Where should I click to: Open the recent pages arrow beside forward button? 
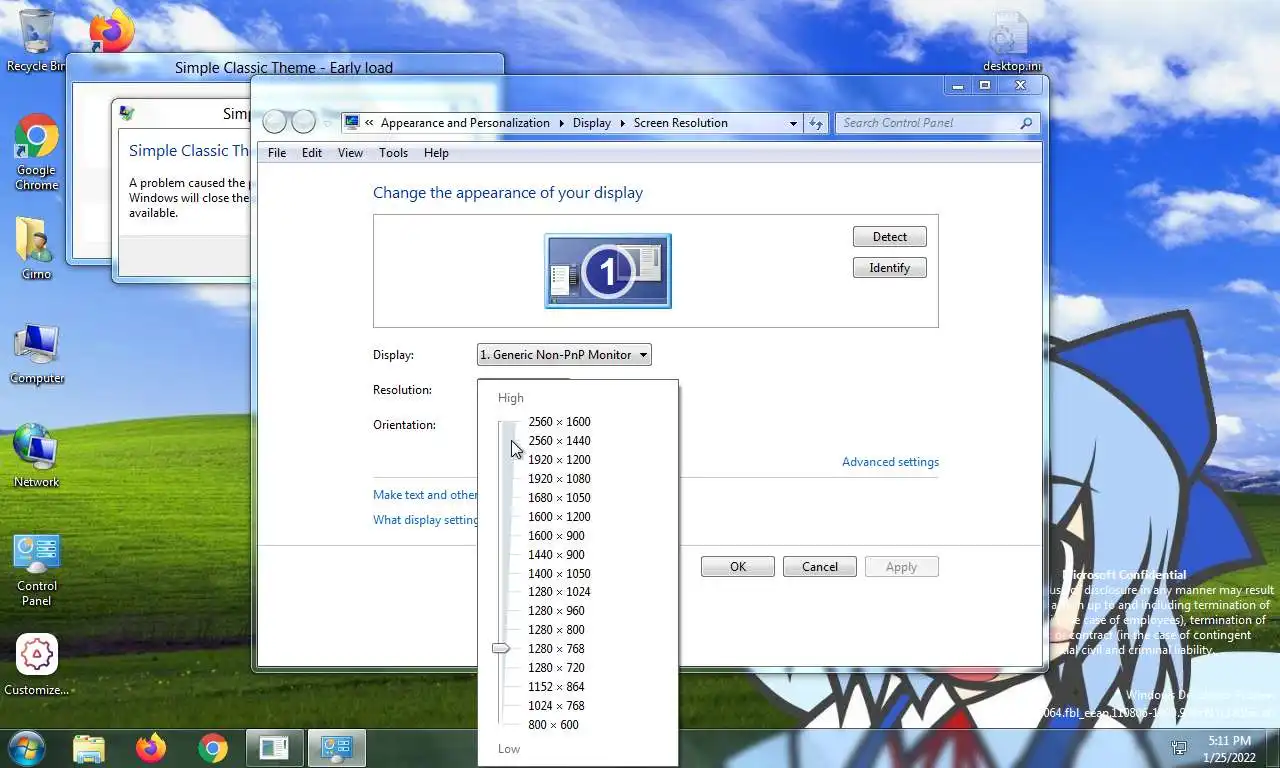pos(326,123)
